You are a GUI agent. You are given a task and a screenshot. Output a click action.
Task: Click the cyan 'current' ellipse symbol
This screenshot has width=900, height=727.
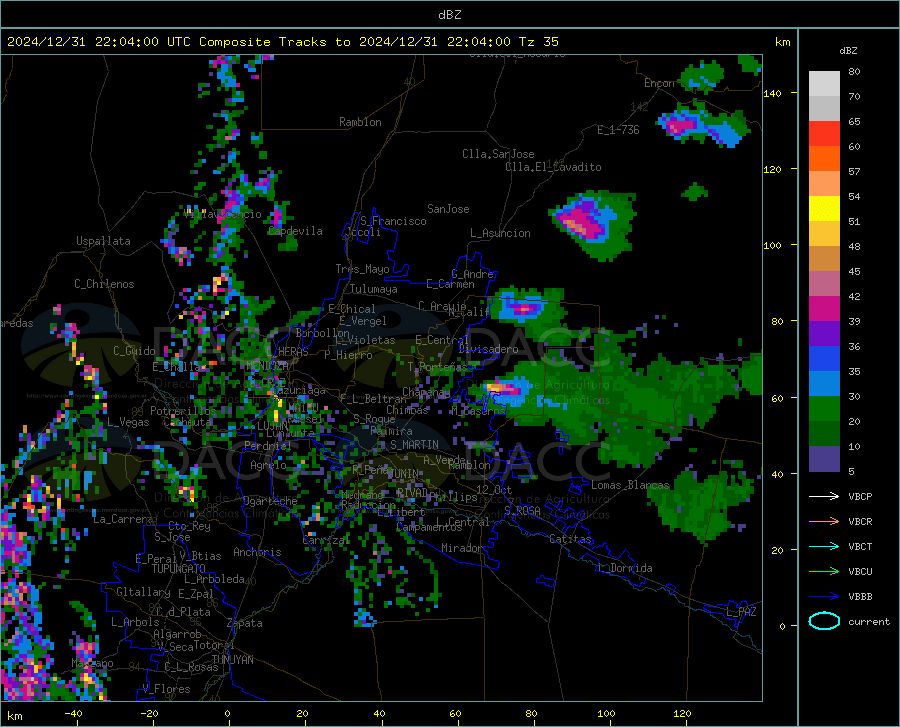click(x=824, y=621)
